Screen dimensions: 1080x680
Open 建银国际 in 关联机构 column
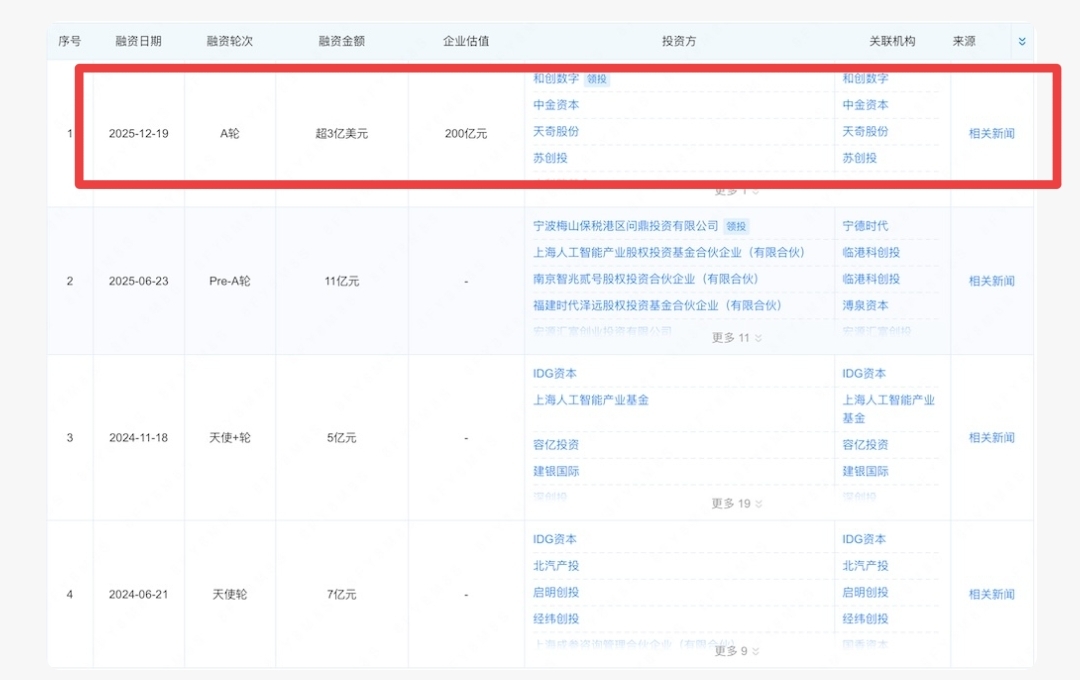pyautogui.click(x=865, y=471)
